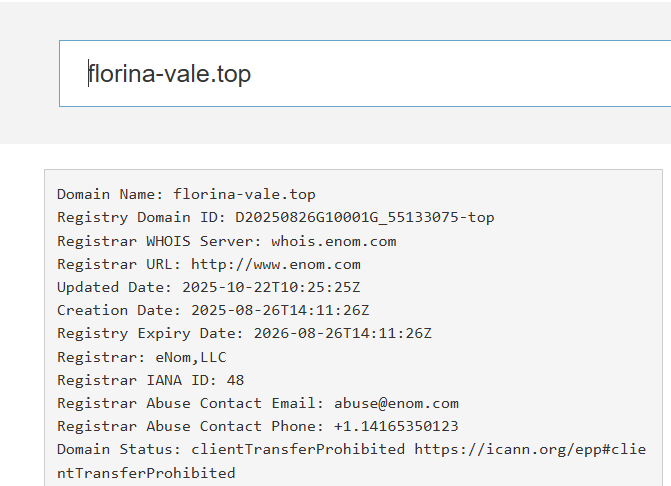Click the abuse@enom.com email address
The image size is (671, 486).
[396, 403]
